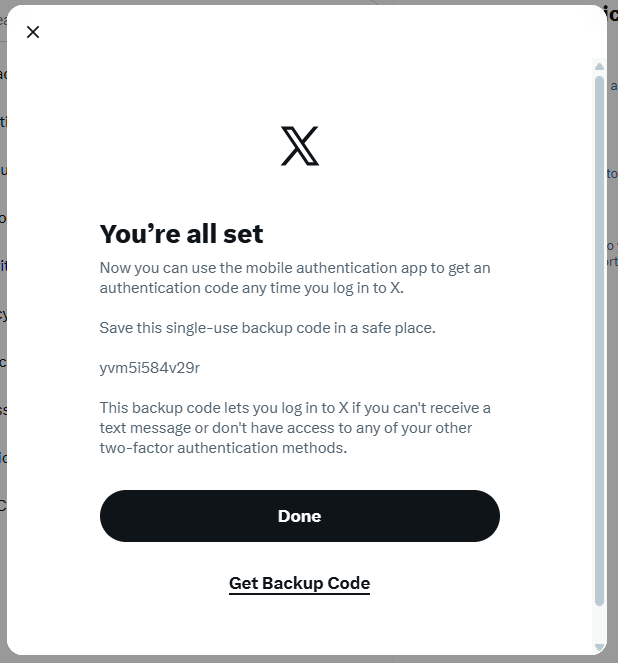Click the "You're all set" heading
The height and width of the screenshot is (663, 618).
point(181,234)
